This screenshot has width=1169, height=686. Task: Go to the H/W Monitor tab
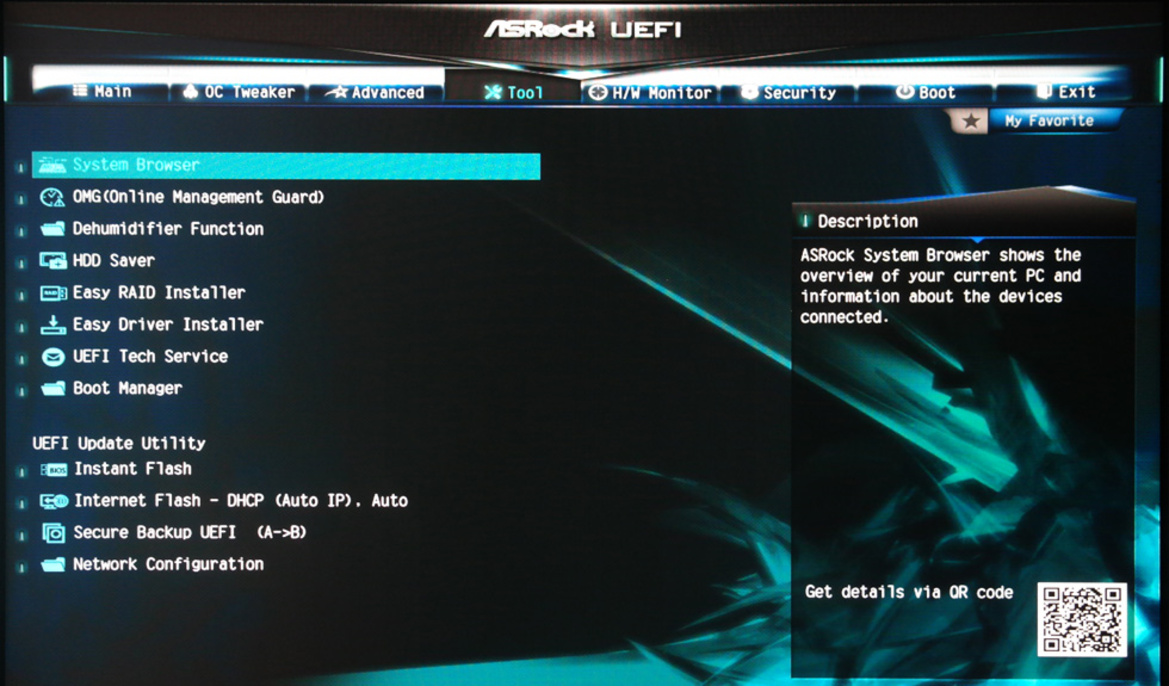650,92
